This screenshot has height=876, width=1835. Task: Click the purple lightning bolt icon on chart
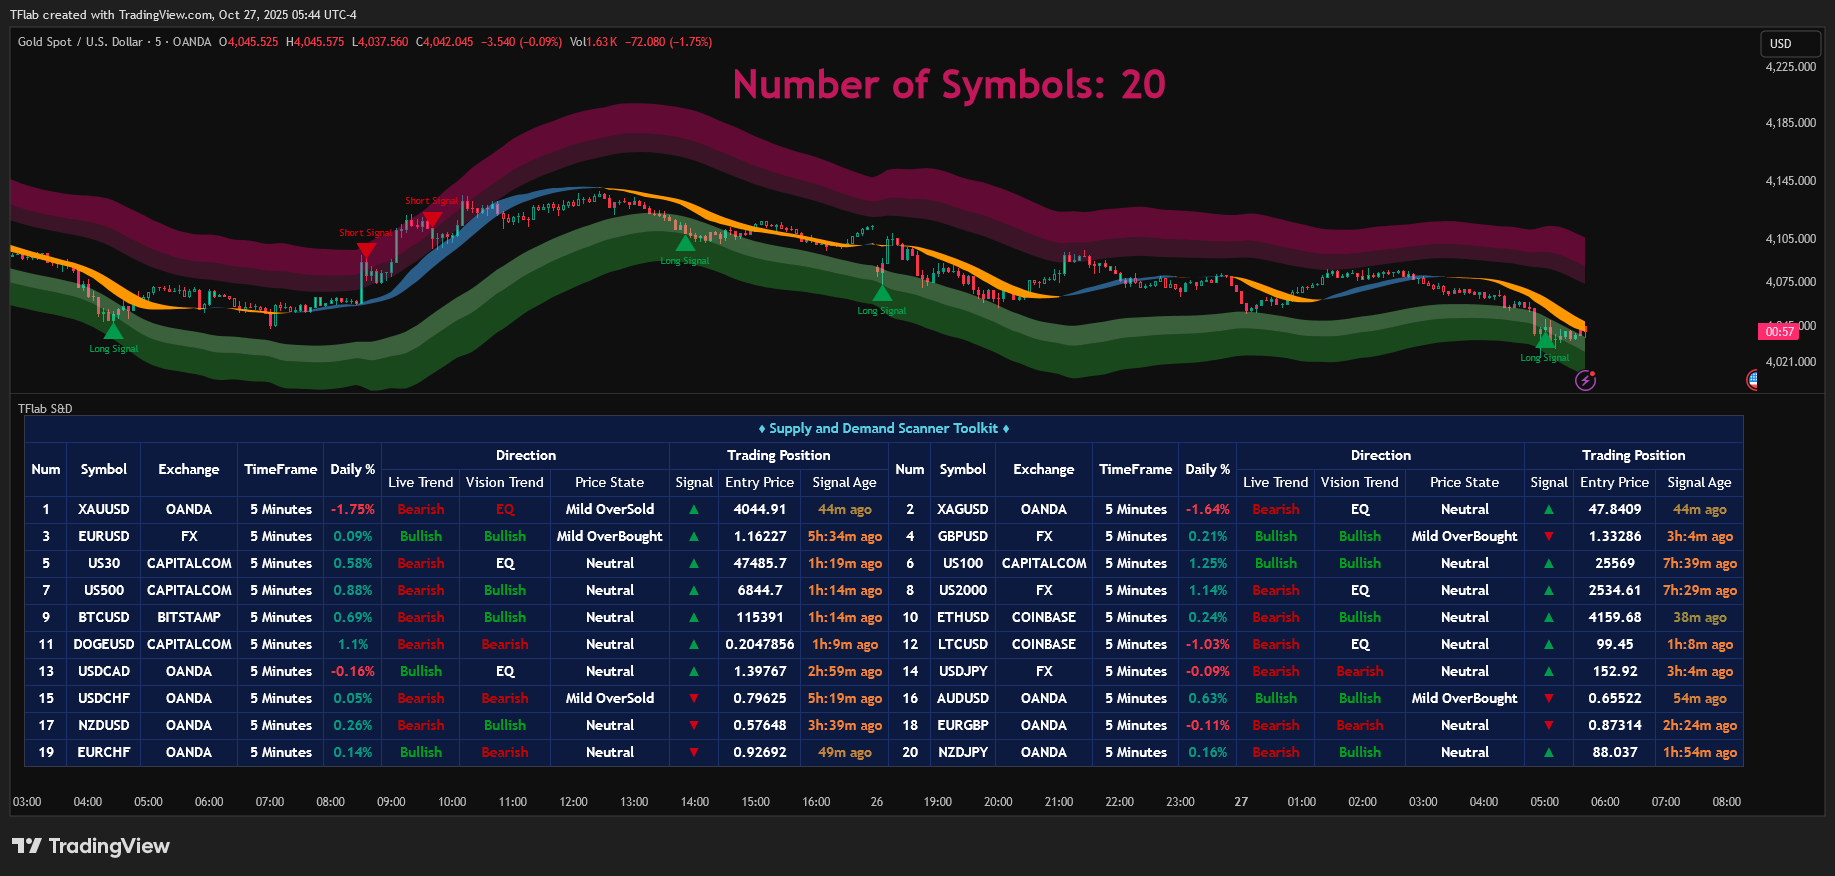(x=1585, y=380)
